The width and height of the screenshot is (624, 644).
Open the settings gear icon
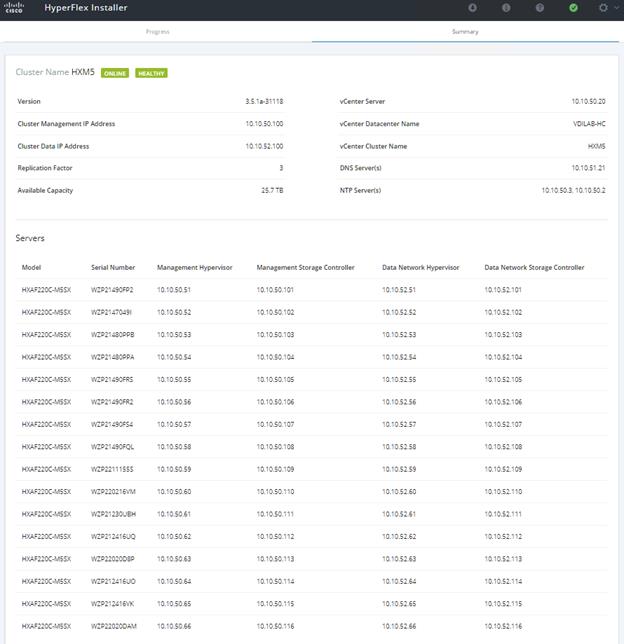(x=603, y=7)
